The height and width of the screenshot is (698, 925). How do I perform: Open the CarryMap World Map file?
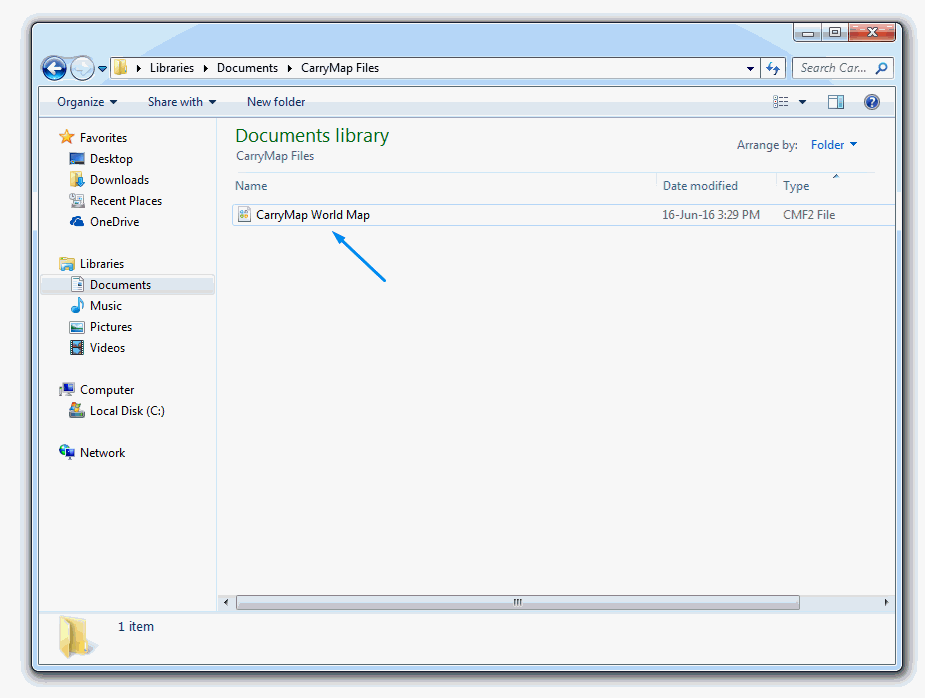click(x=312, y=215)
